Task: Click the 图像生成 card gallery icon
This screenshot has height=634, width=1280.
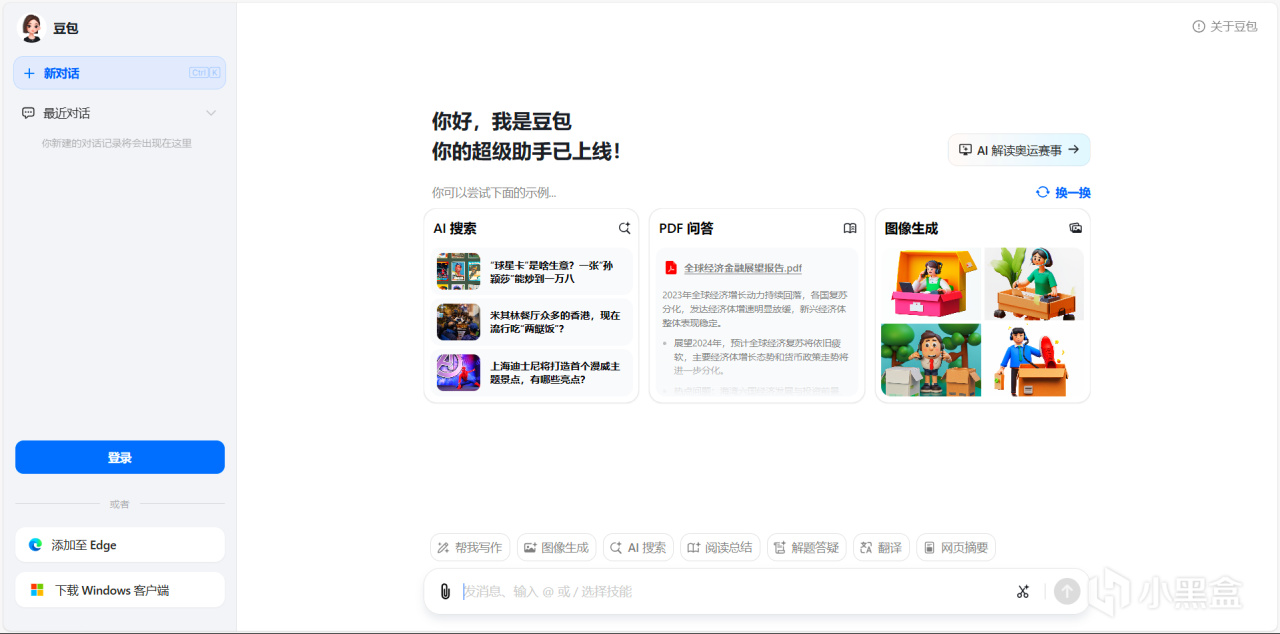Action: 1076,228
